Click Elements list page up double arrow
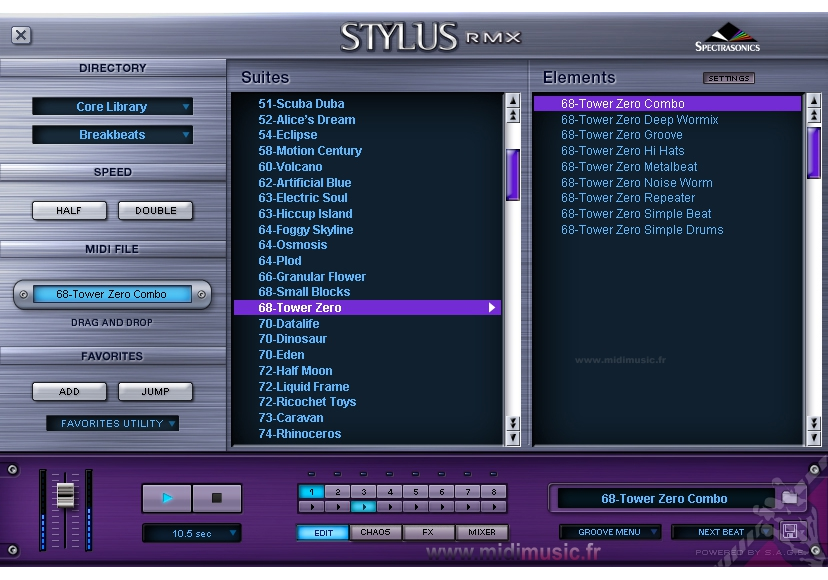Image resolution: width=828 pixels, height=580 pixels. tap(814, 115)
